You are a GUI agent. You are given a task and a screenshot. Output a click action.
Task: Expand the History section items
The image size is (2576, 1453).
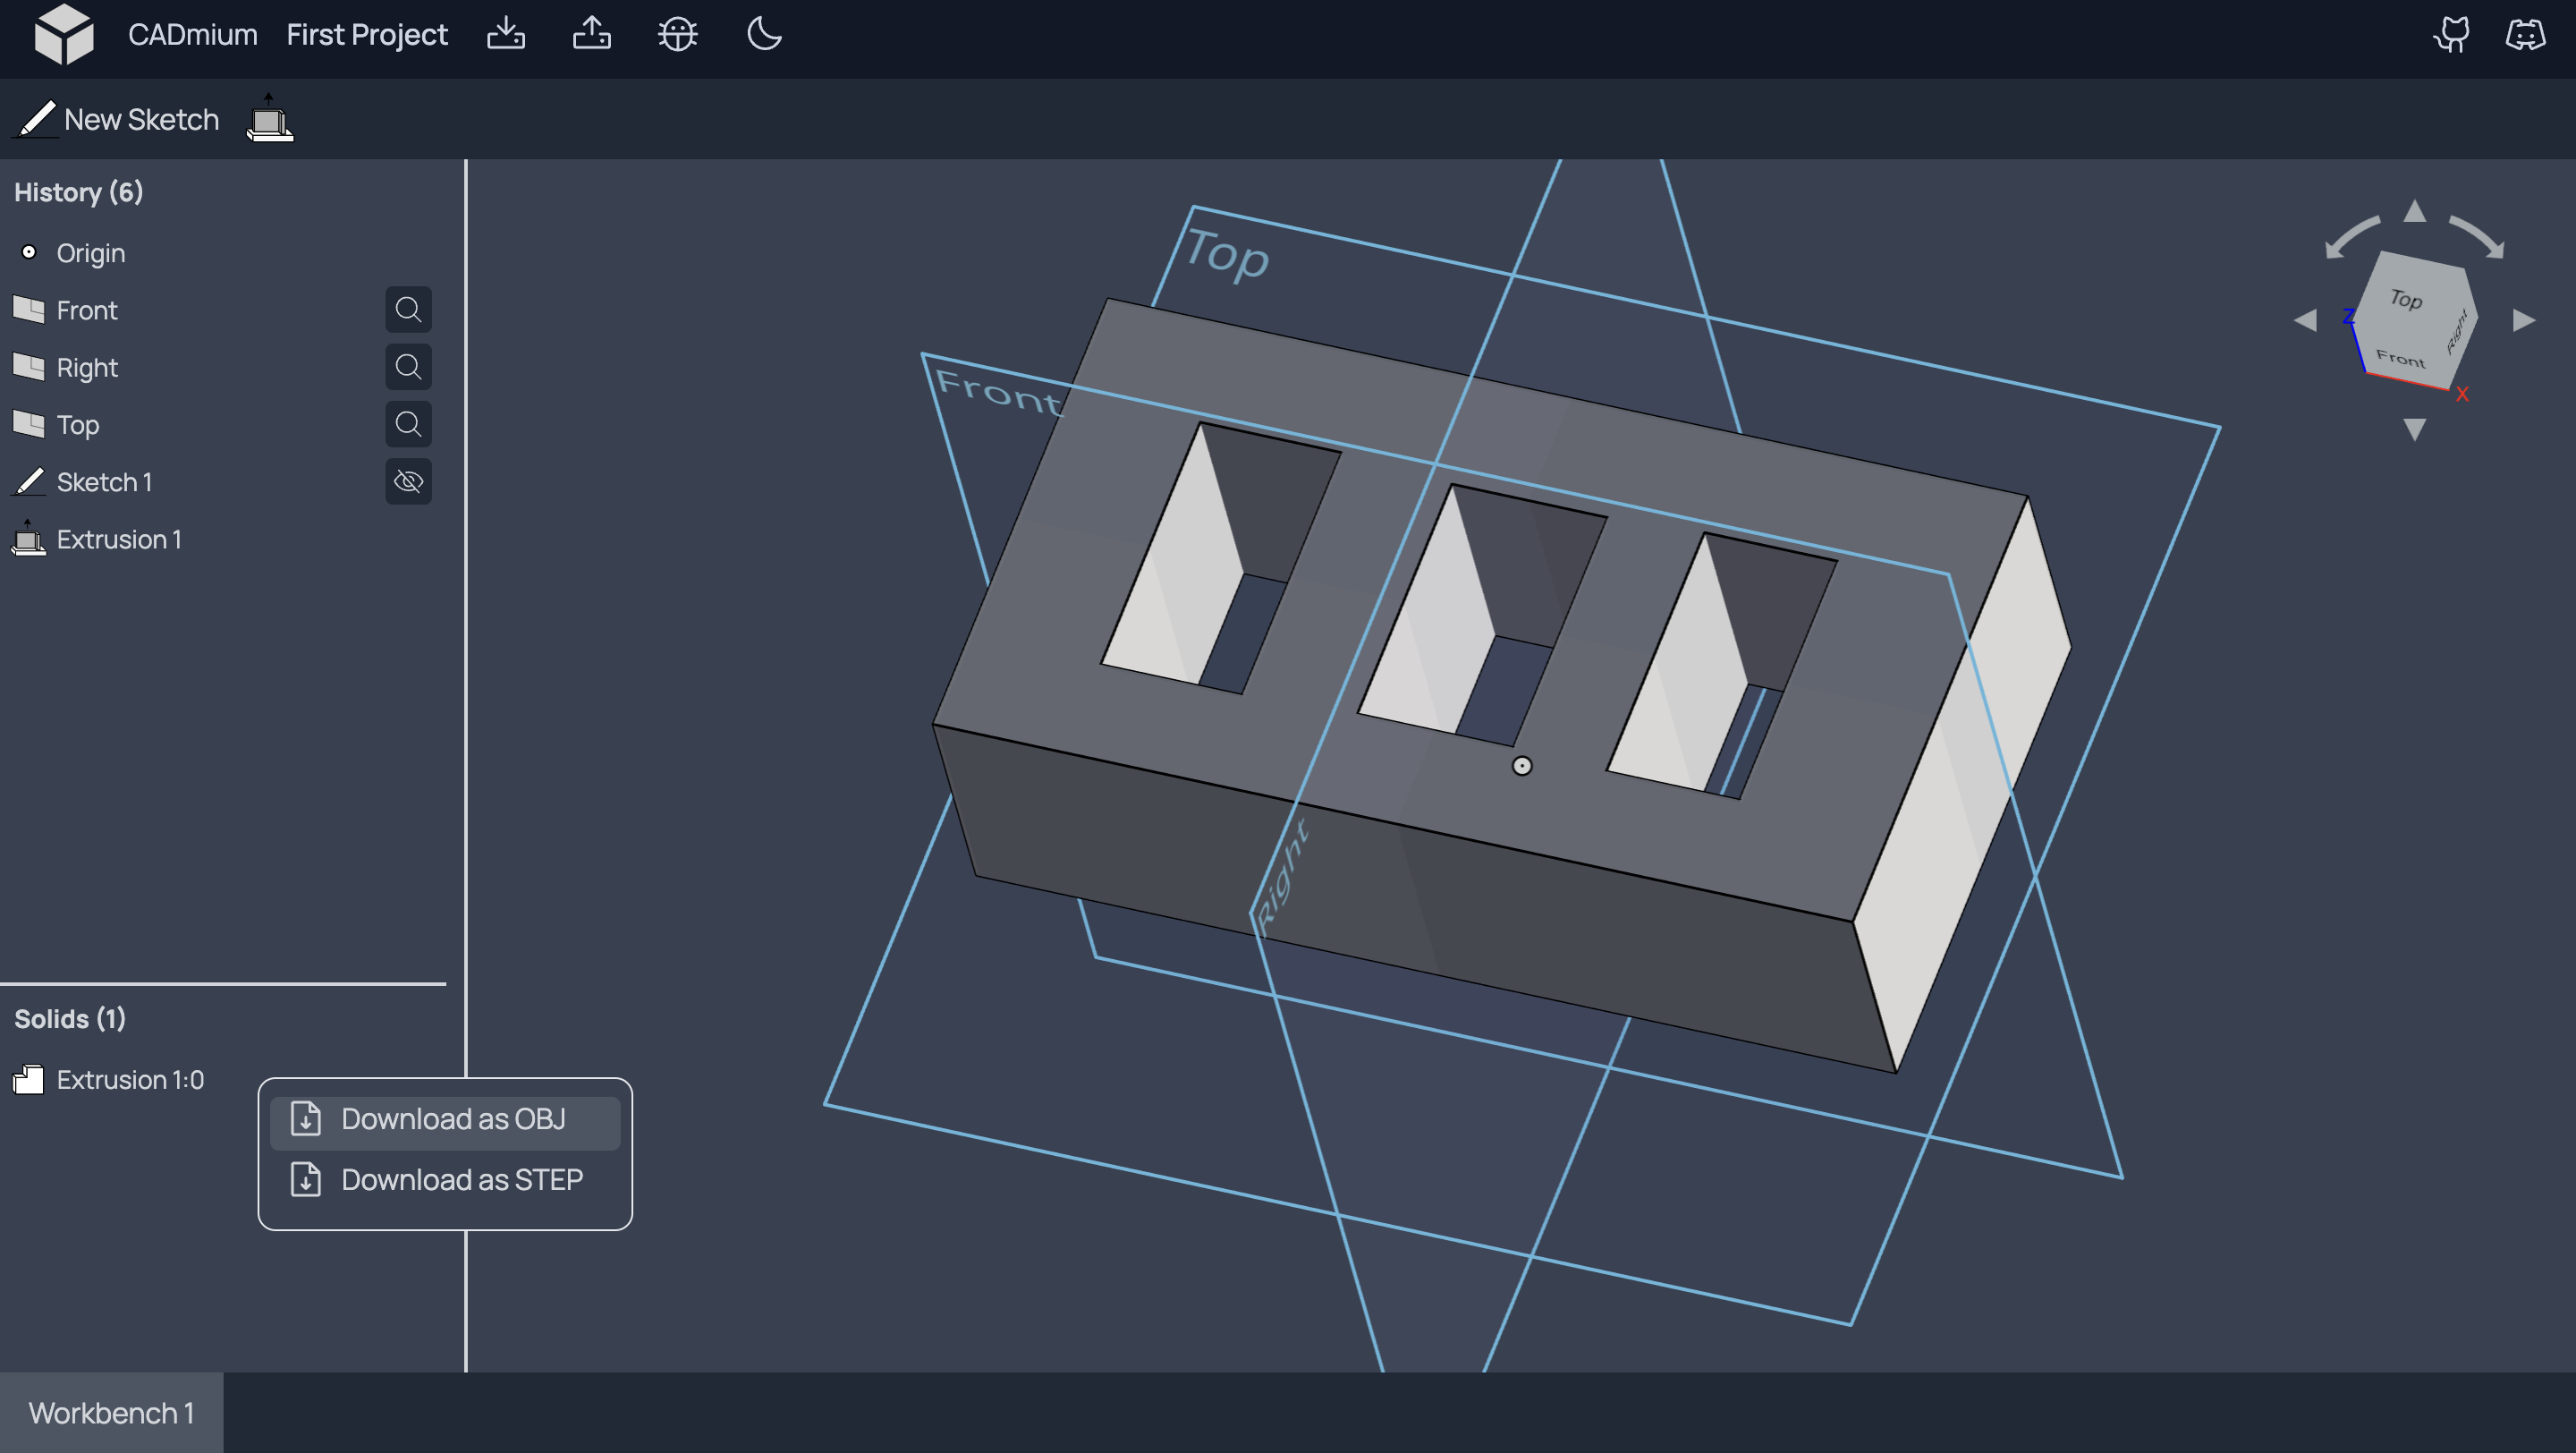78,191
